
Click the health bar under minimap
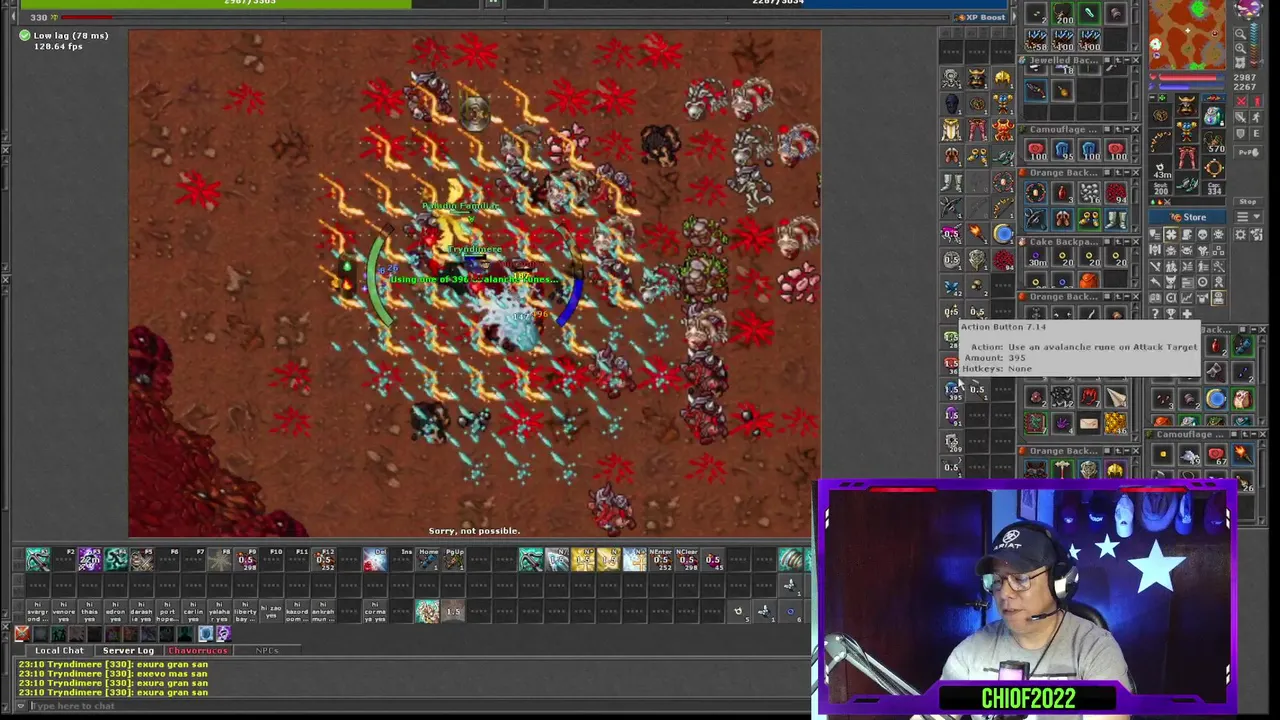pos(1191,78)
